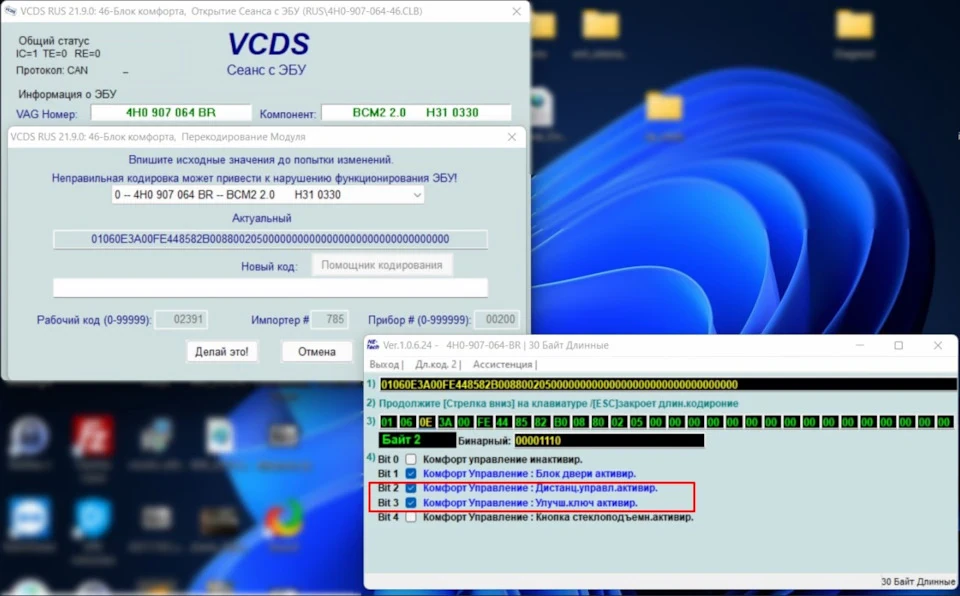Open the Выход menu
Viewport: 960px width, 596px height.
(x=385, y=364)
